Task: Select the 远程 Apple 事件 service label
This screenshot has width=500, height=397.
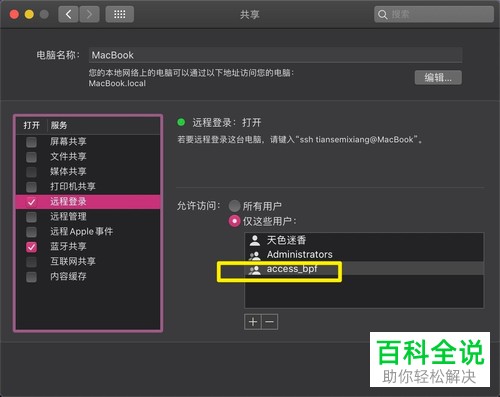Action: point(82,232)
